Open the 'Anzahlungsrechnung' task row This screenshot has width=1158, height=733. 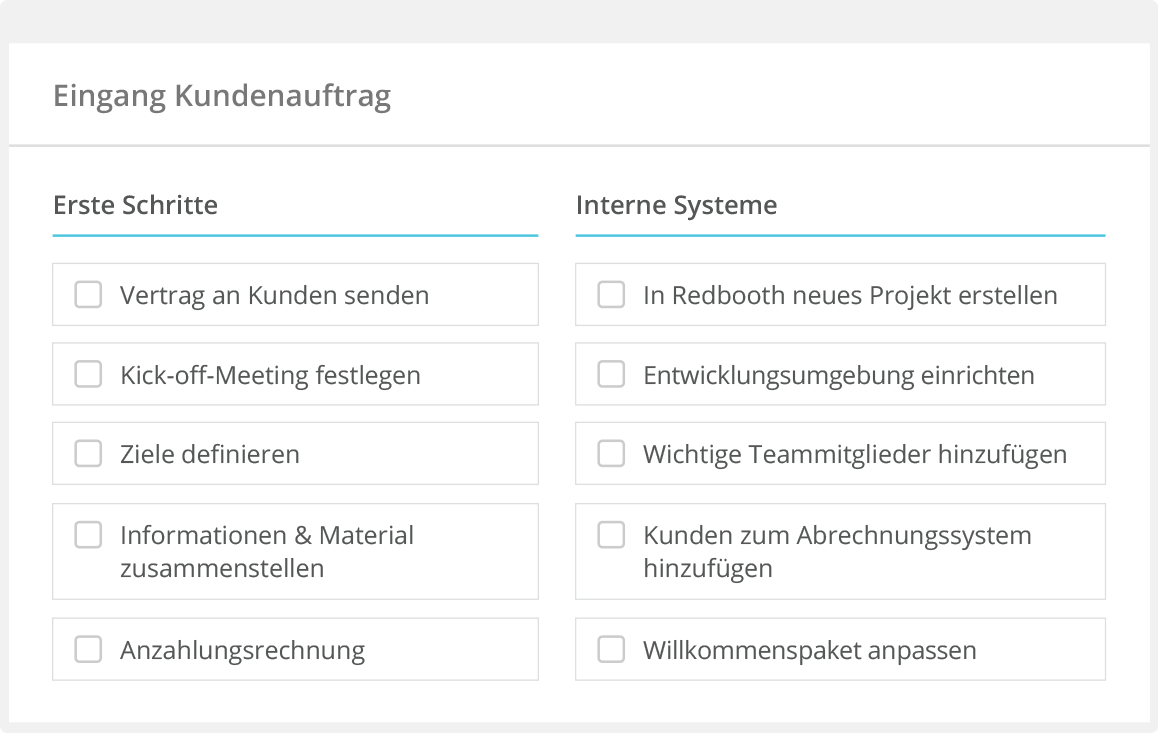coord(295,649)
